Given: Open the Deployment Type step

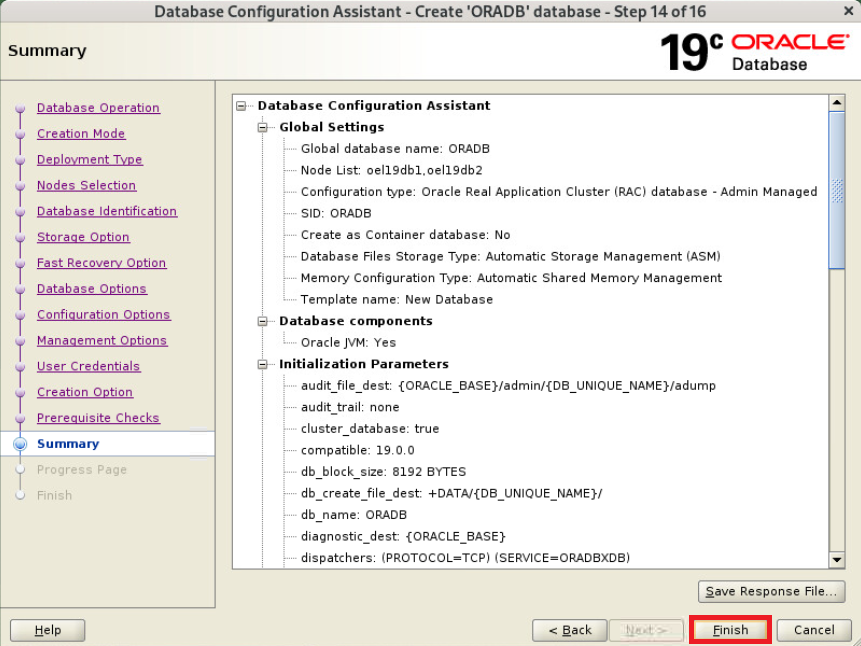Looking at the screenshot, I should [90, 159].
